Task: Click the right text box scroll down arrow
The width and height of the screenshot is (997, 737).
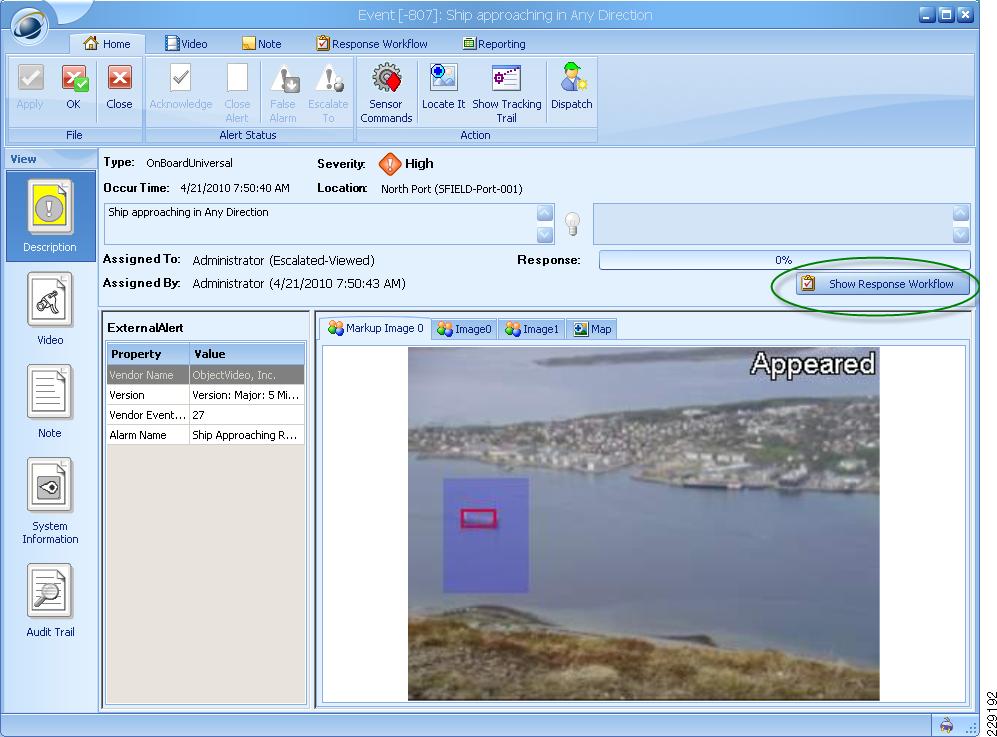Action: pos(961,235)
